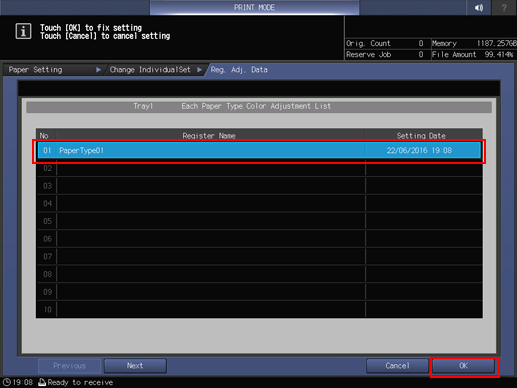This screenshot has width=517, height=388.
Task: Go to the Next list page
Action: (135, 366)
